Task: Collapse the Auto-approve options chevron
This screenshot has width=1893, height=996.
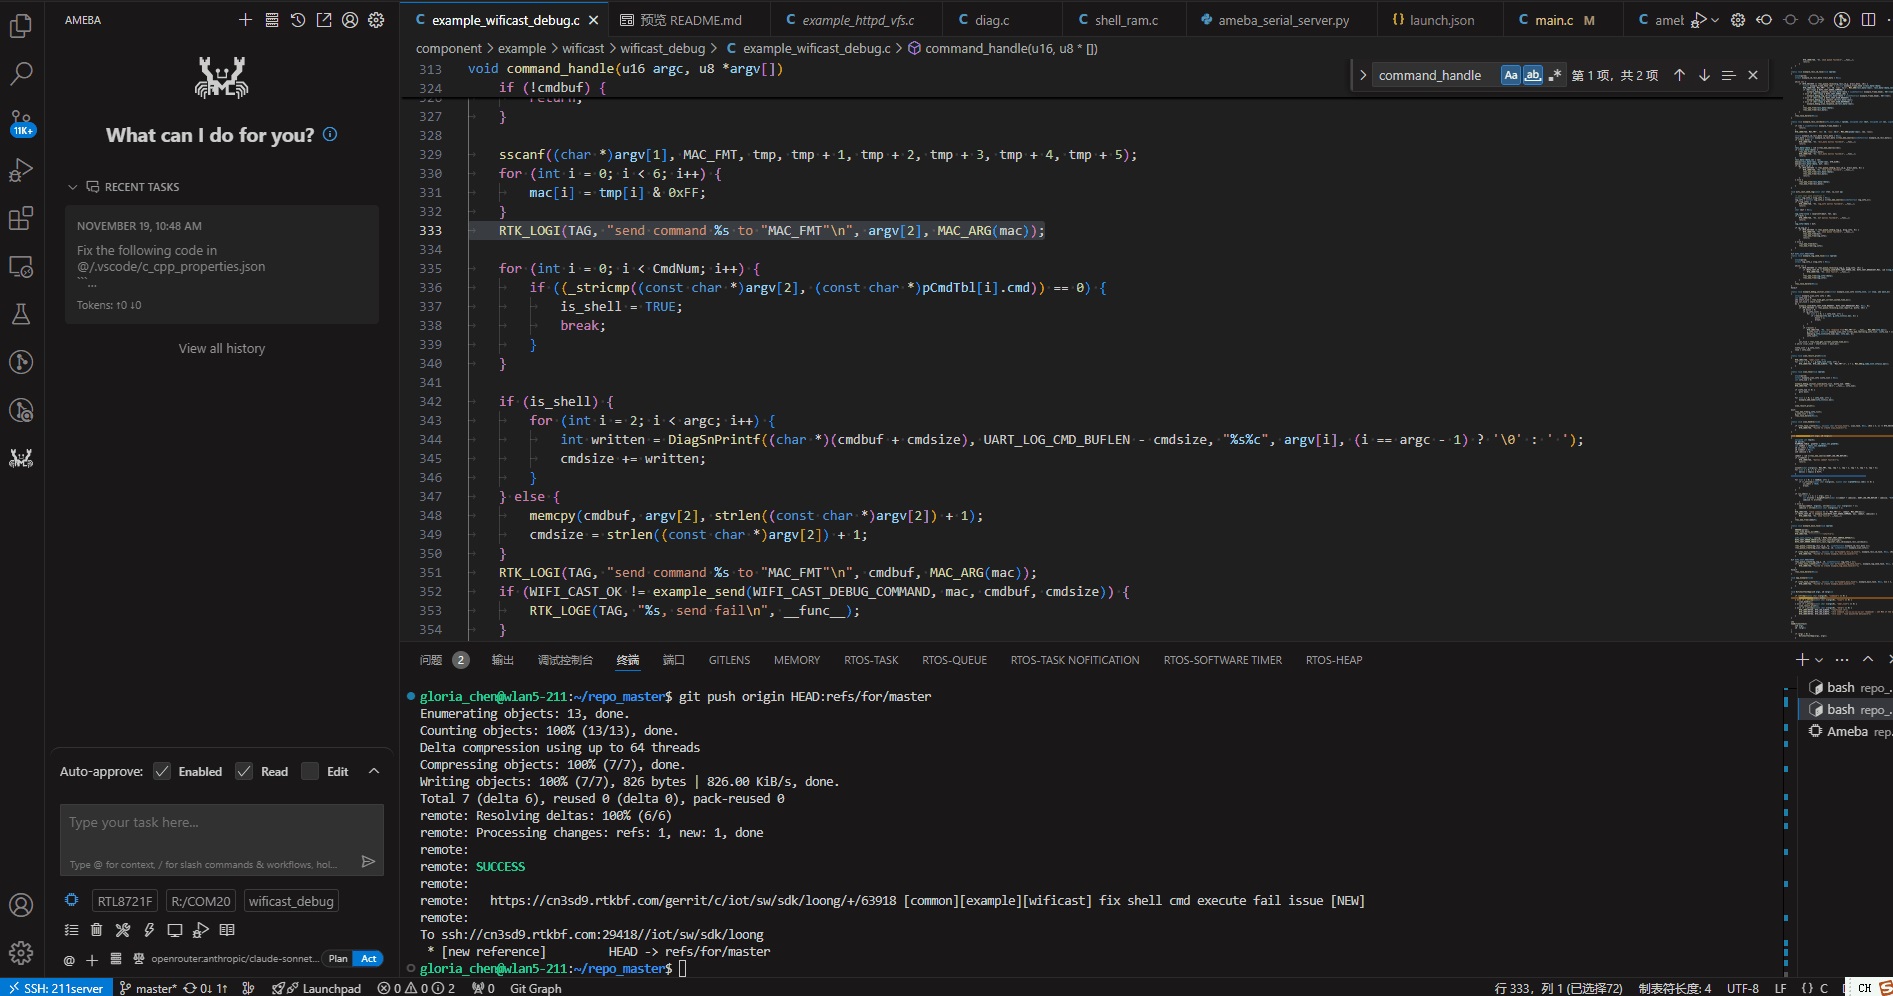Action: pos(374,771)
